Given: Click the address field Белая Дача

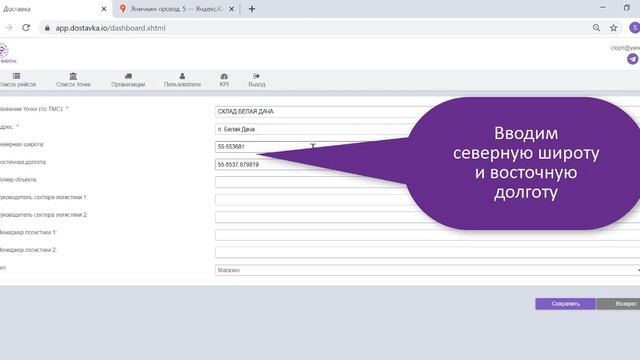Looking at the screenshot, I should [427, 129].
